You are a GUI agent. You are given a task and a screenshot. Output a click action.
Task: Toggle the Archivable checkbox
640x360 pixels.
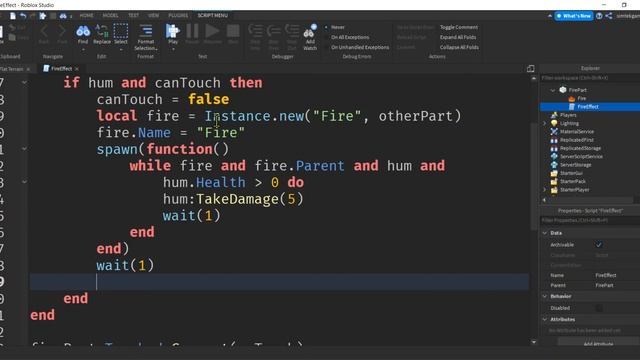pyautogui.click(x=599, y=245)
